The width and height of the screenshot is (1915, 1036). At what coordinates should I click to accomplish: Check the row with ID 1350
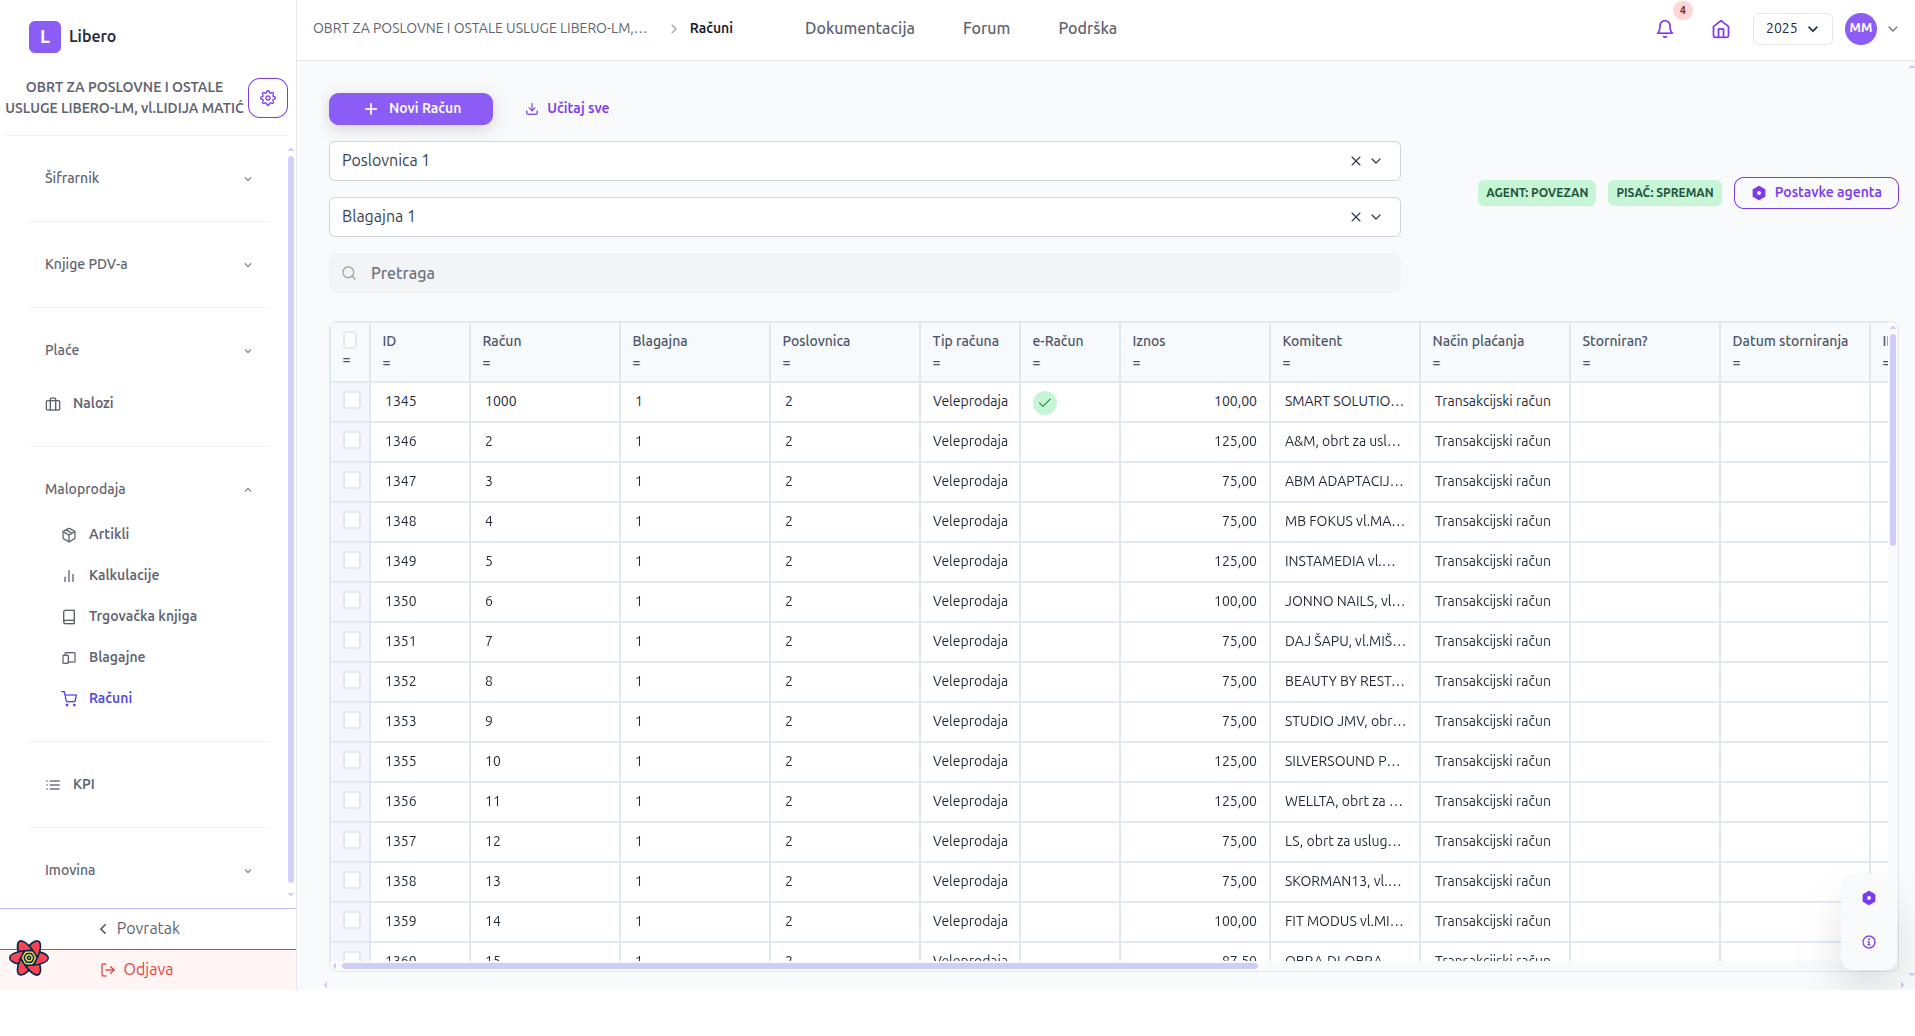tap(352, 601)
